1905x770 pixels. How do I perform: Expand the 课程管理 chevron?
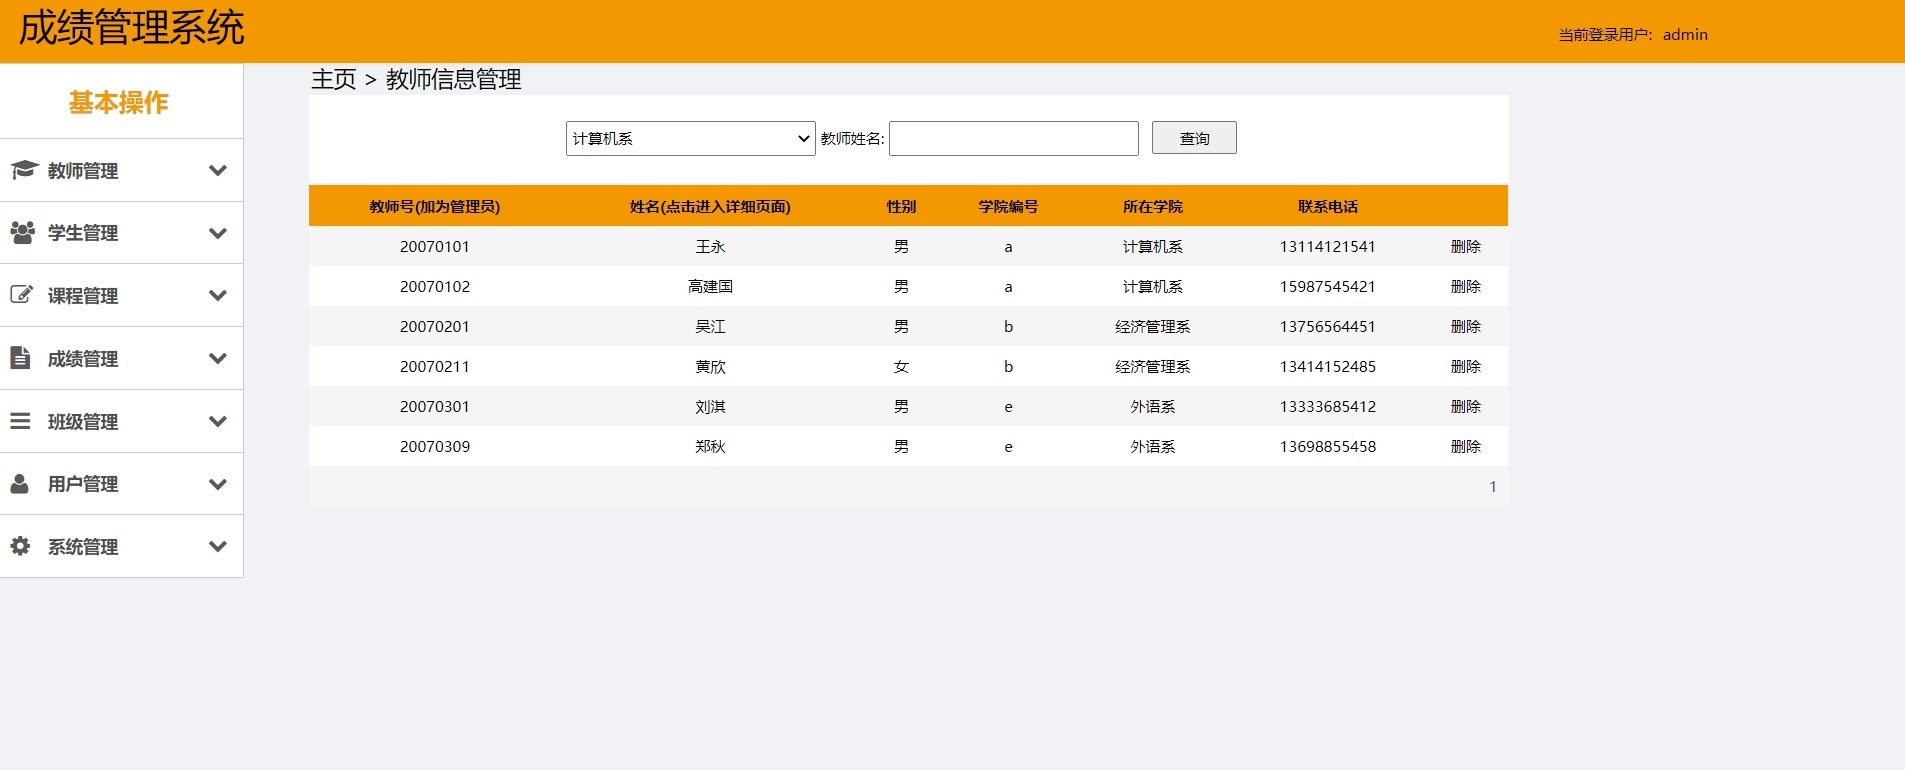tap(218, 296)
